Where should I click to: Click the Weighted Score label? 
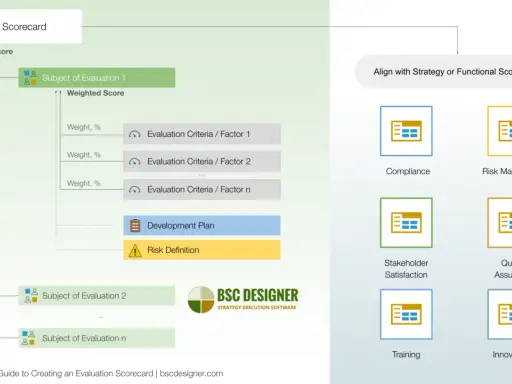click(96, 93)
